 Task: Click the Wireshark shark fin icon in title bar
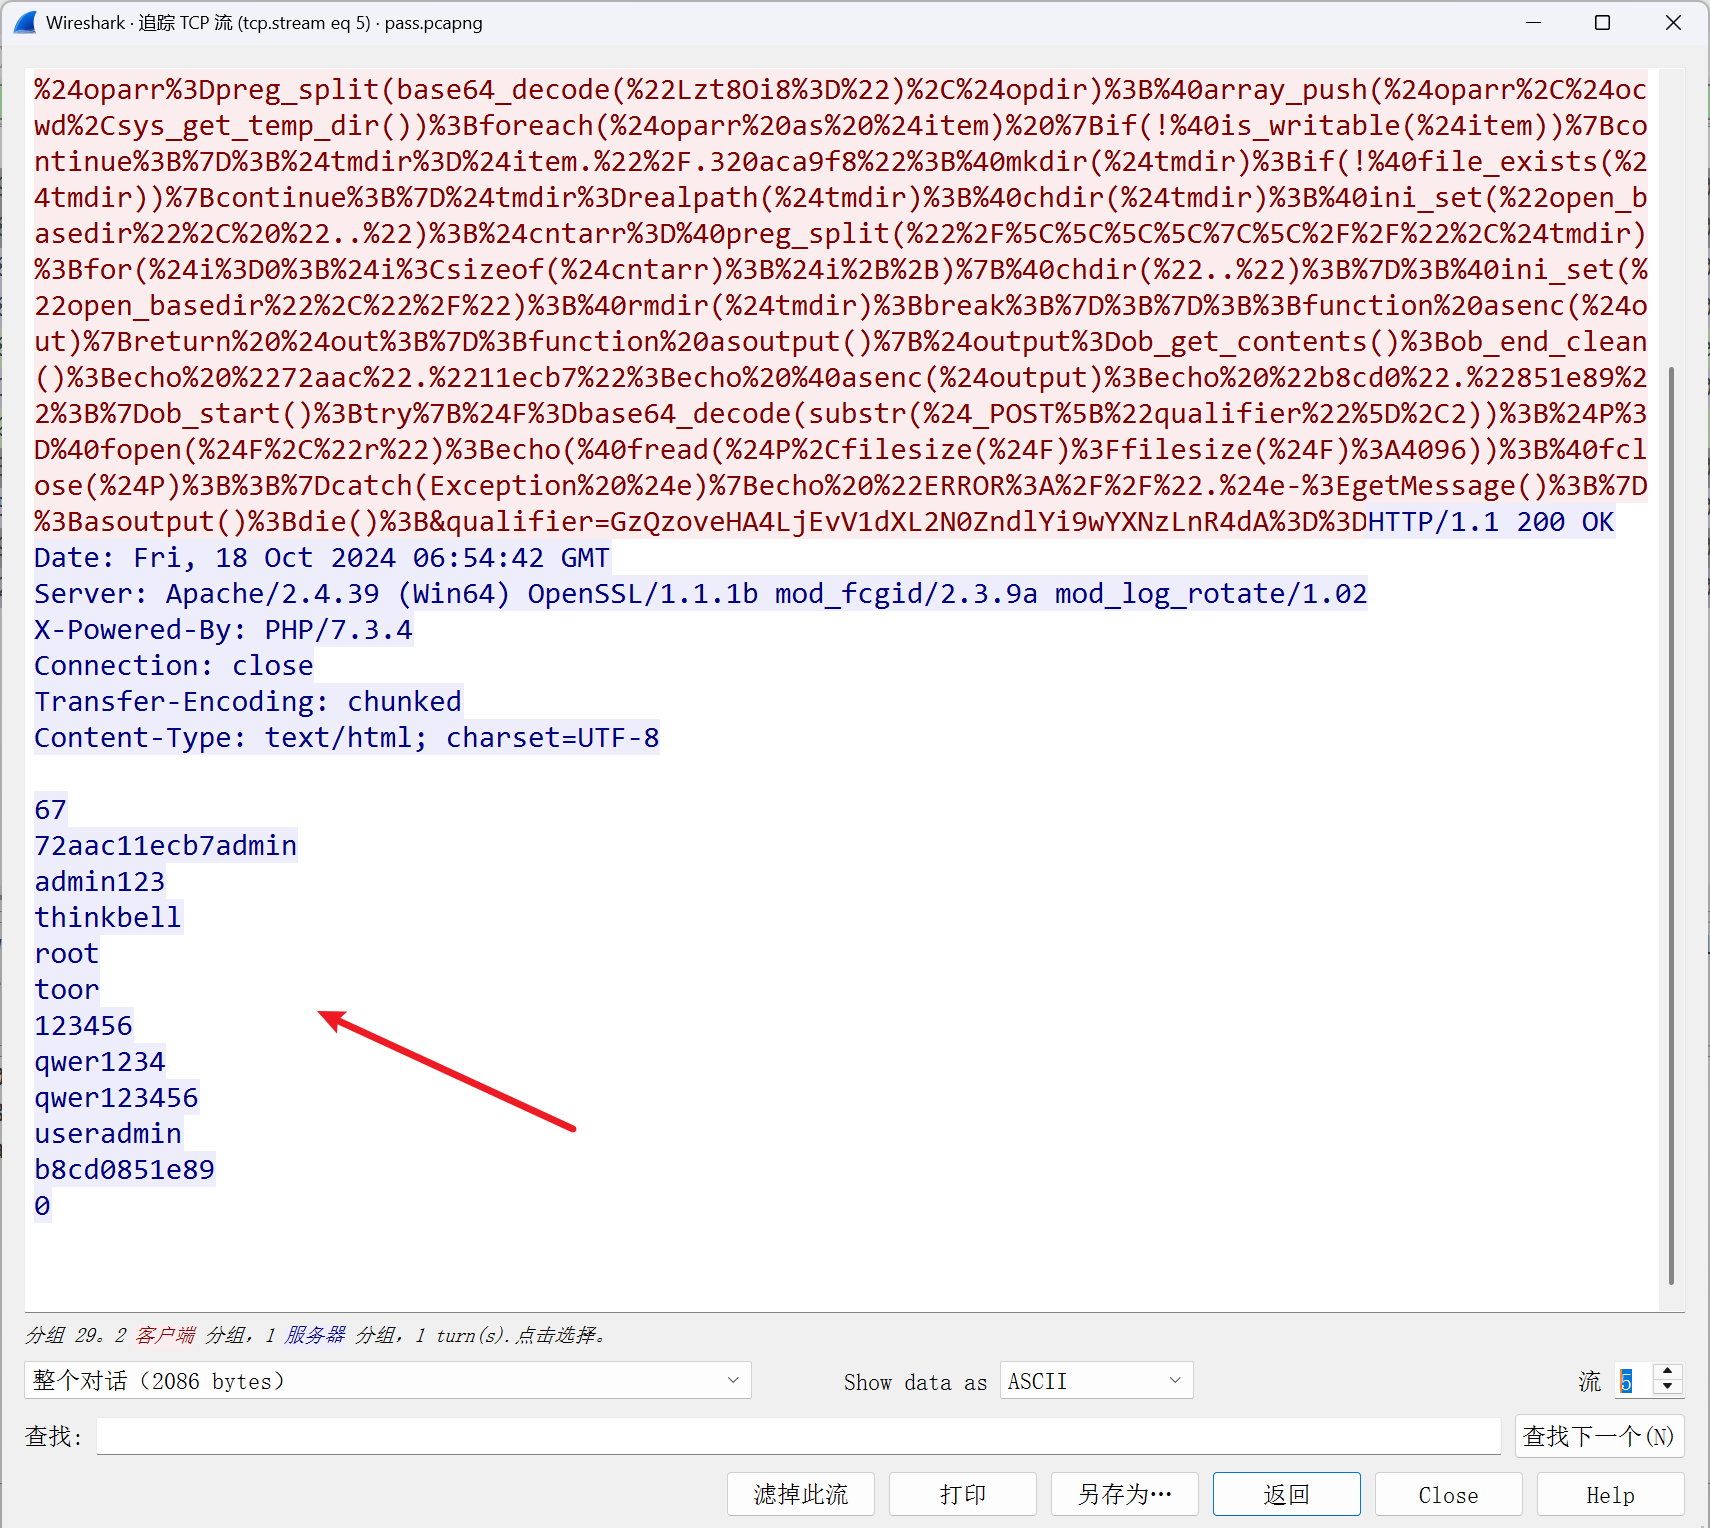click(25, 22)
